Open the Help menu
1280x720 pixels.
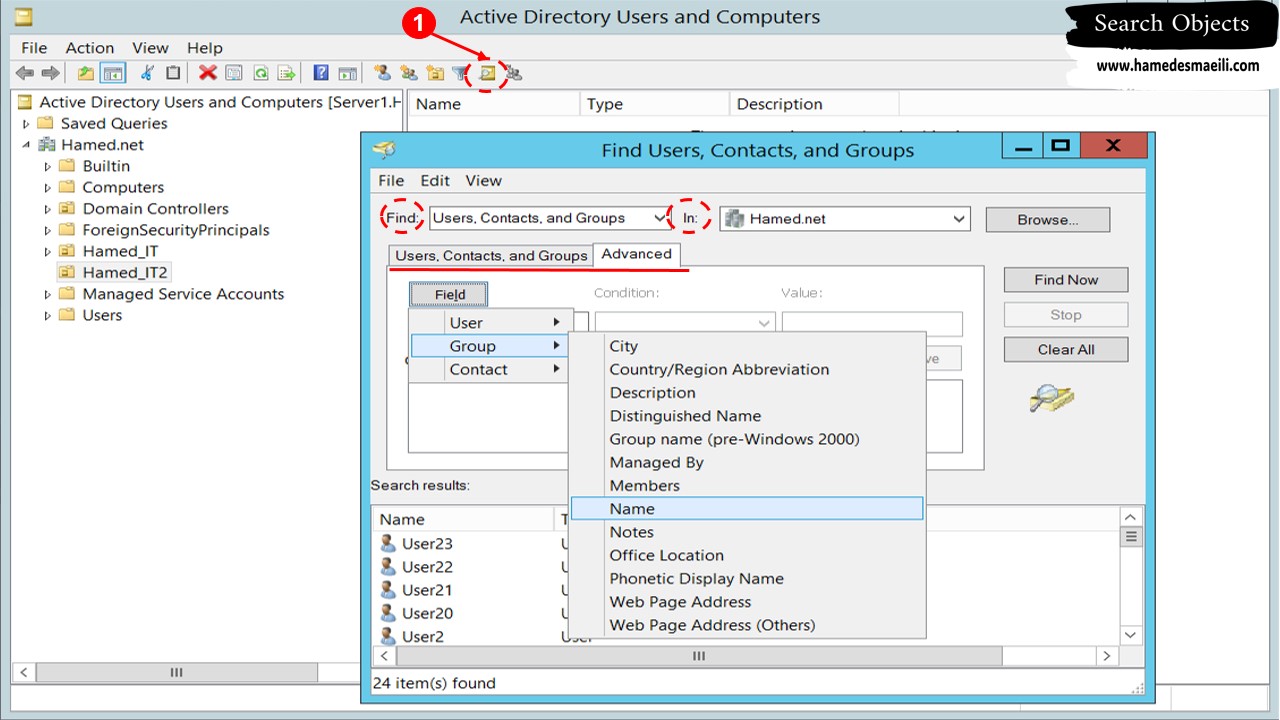pyautogui.click(x=205, y=47)
